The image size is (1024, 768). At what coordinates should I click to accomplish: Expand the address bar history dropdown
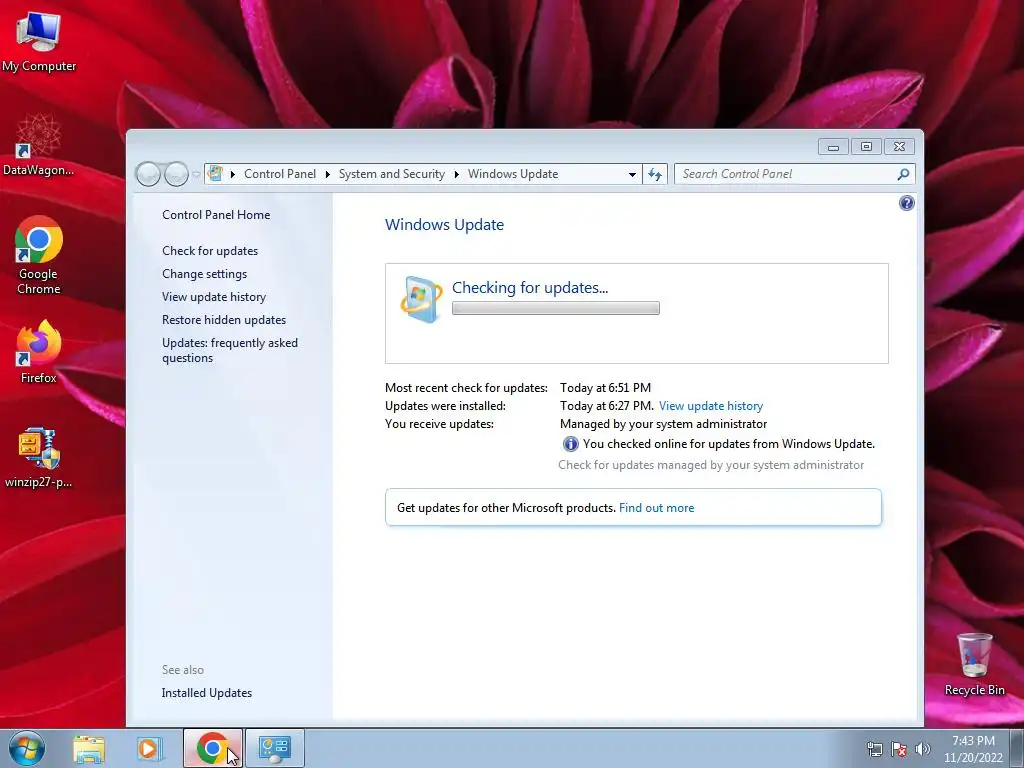(x=632, y=174)
